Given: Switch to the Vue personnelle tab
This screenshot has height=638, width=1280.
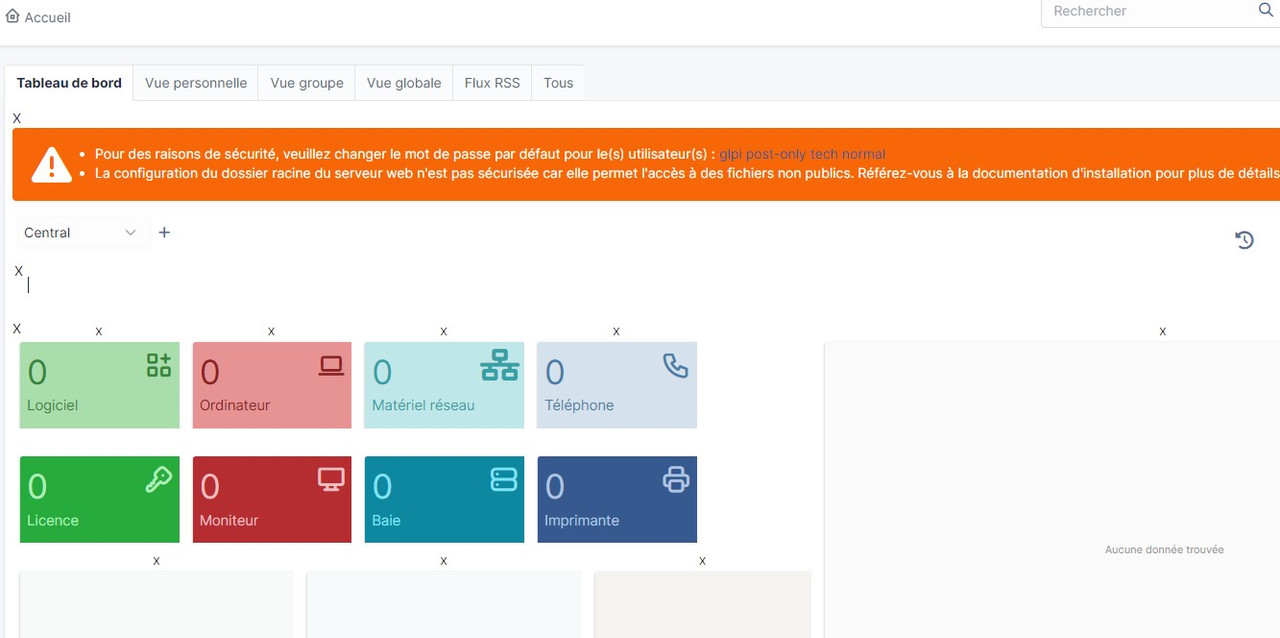Looking at the screenshot, I should pyautogui.click(x=196, y=83).
